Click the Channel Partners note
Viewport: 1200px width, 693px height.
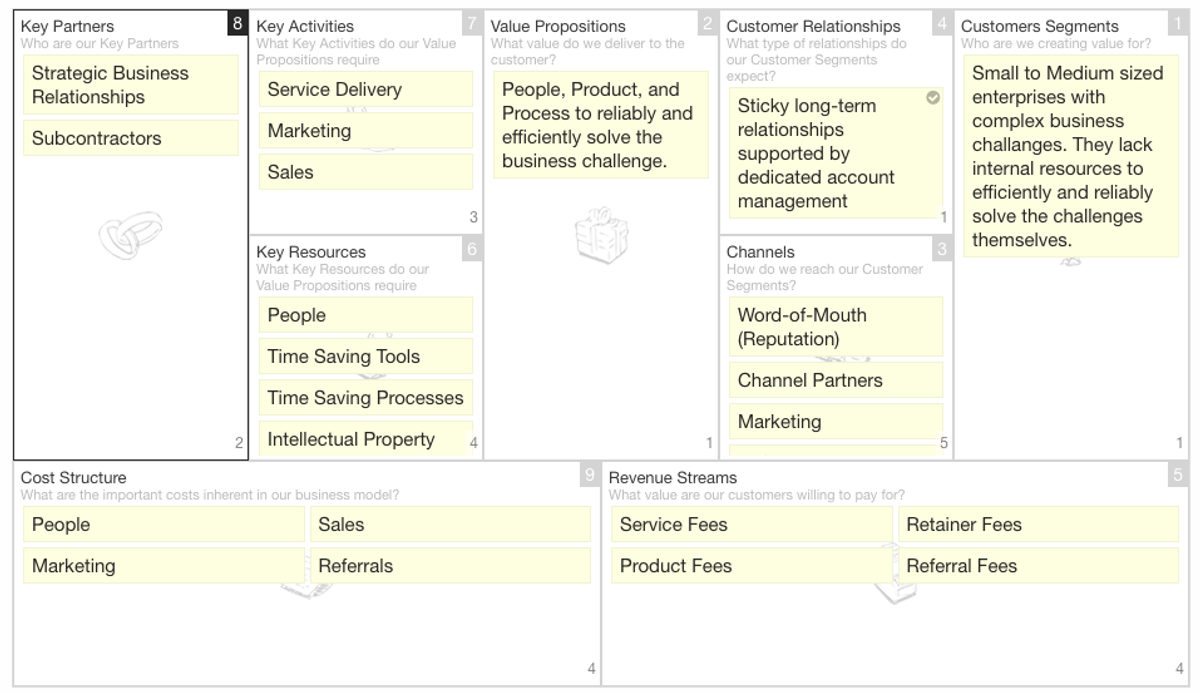pyautogui.click(x=836, y=380)
